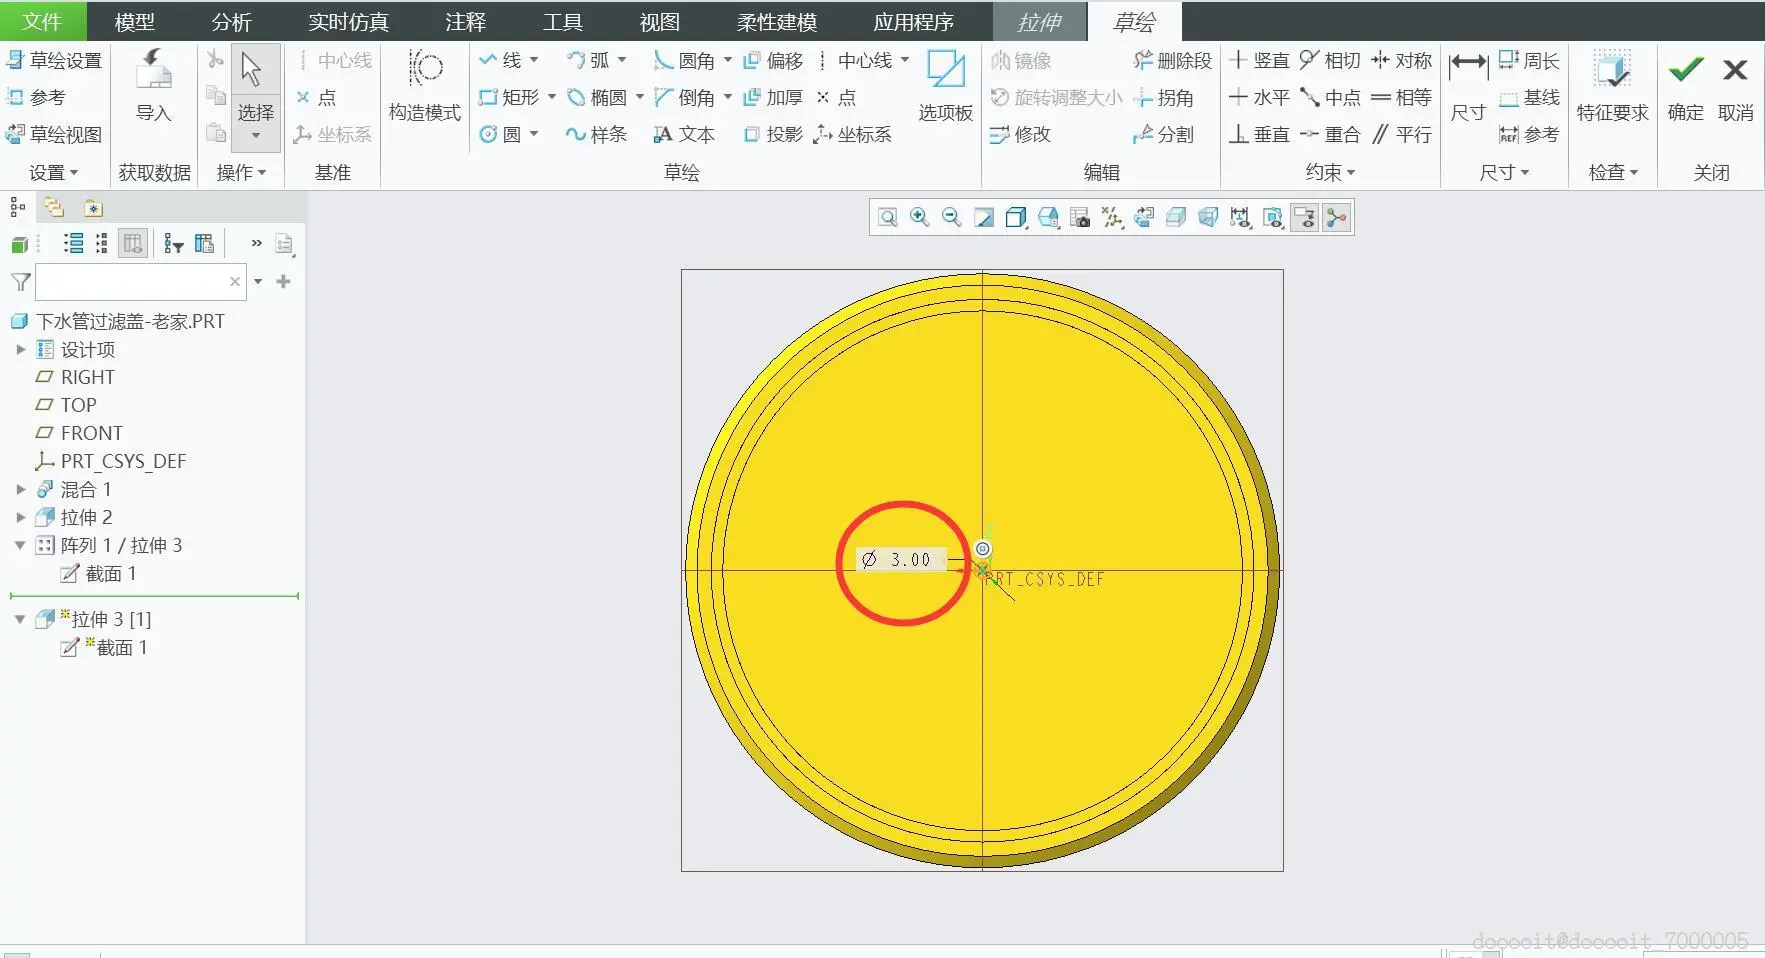Click the 文本 text sketch tool
The image size is (1765, 958).
[684, 134]
